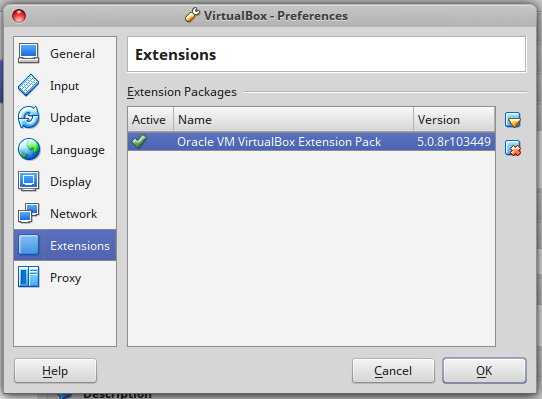
Task: Click the General monitor icon in sidebar
Action: click(29, 54)
